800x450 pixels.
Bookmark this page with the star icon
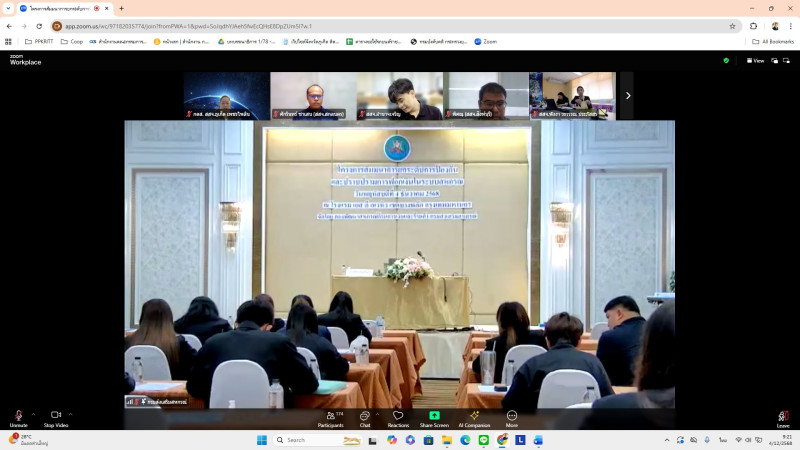732,26
